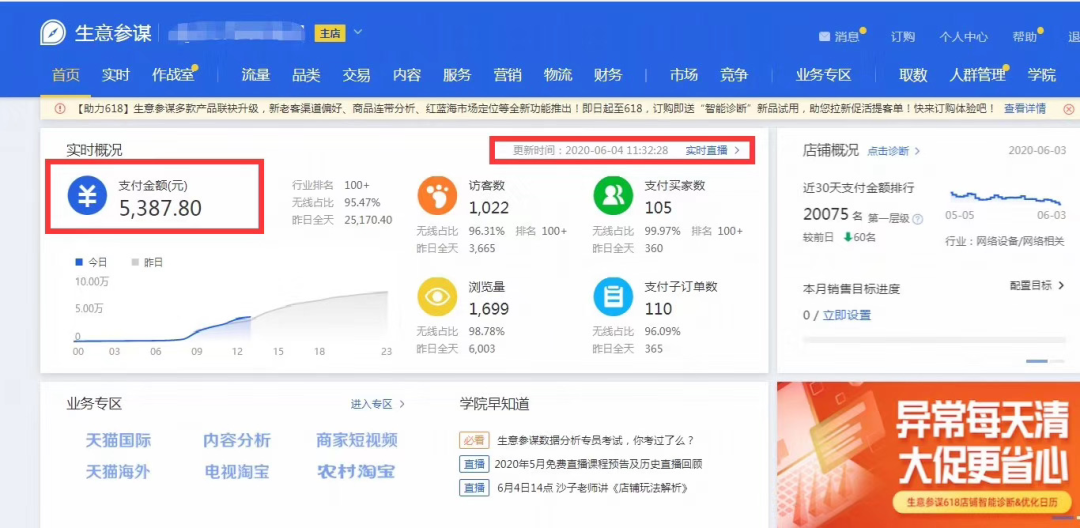Click 查看详情 in the notice banner
The width and height of the screenshot is (1080, 528).
(1025, 109)
